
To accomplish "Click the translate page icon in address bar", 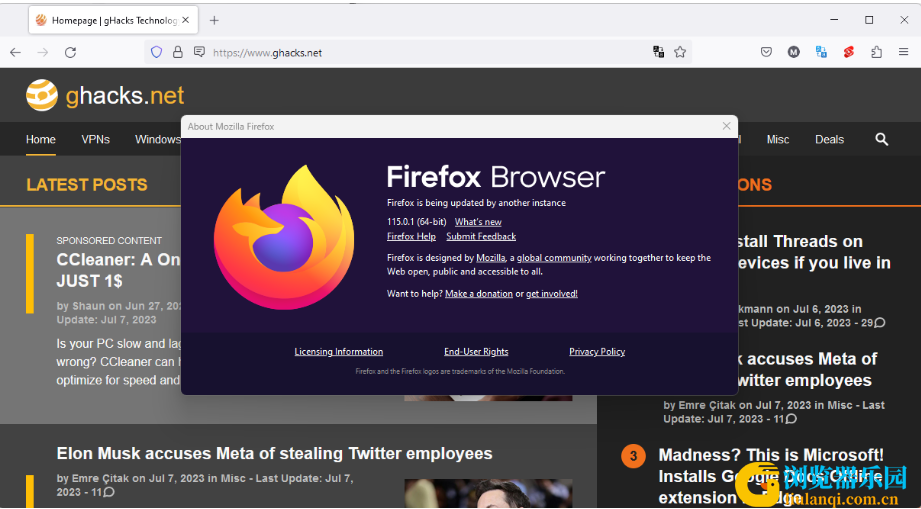I will point(658,52).
